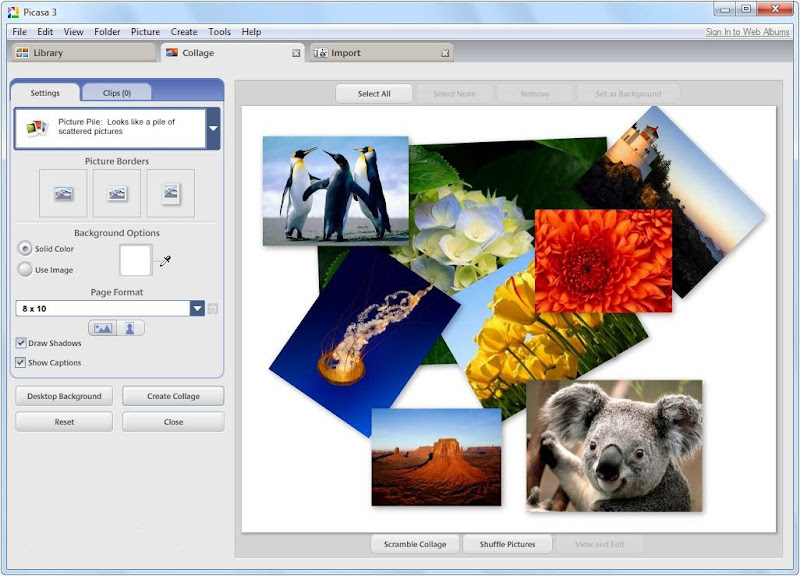The image size is (800, 576).
Task: Expand the Picture Pile collage type dropdown
Action: (x=213, y=129)
